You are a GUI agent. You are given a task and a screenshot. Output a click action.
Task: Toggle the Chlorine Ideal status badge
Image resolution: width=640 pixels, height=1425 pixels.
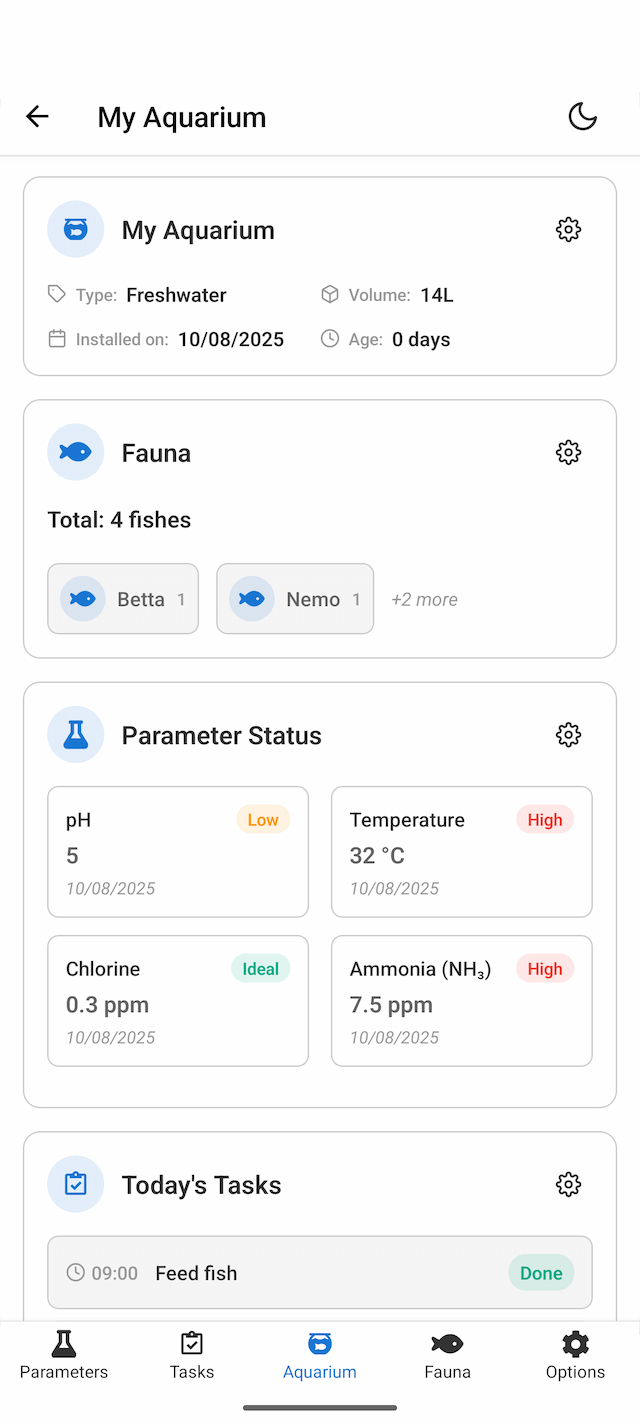point(260,968)
